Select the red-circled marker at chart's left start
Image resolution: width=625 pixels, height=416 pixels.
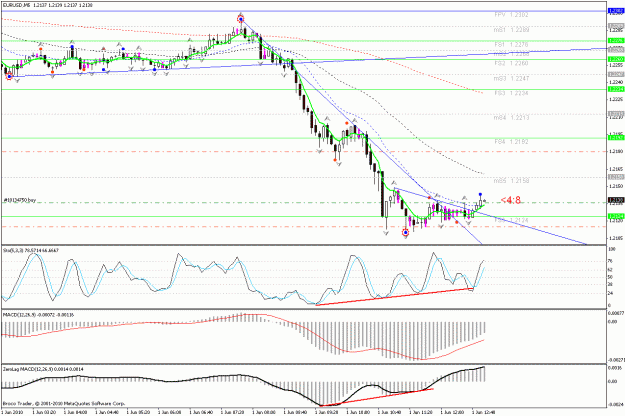click(9, 76)
